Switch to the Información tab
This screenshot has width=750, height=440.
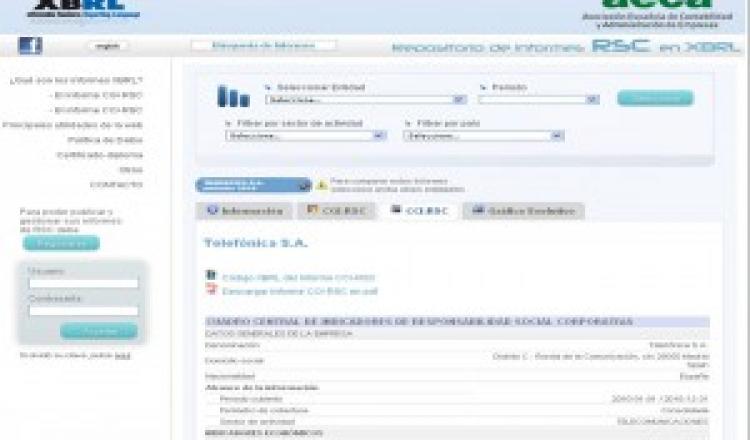click(244, 211)
